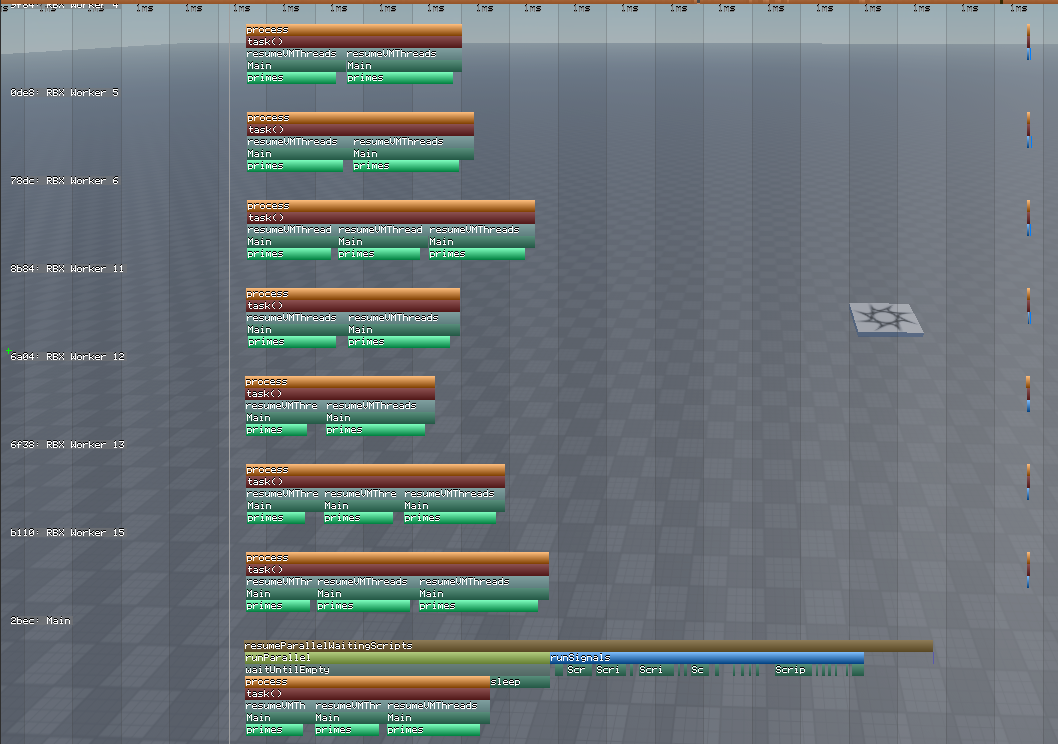
Task: Click the 'Scrip' bar under runSignals
Action: point(794,670)
